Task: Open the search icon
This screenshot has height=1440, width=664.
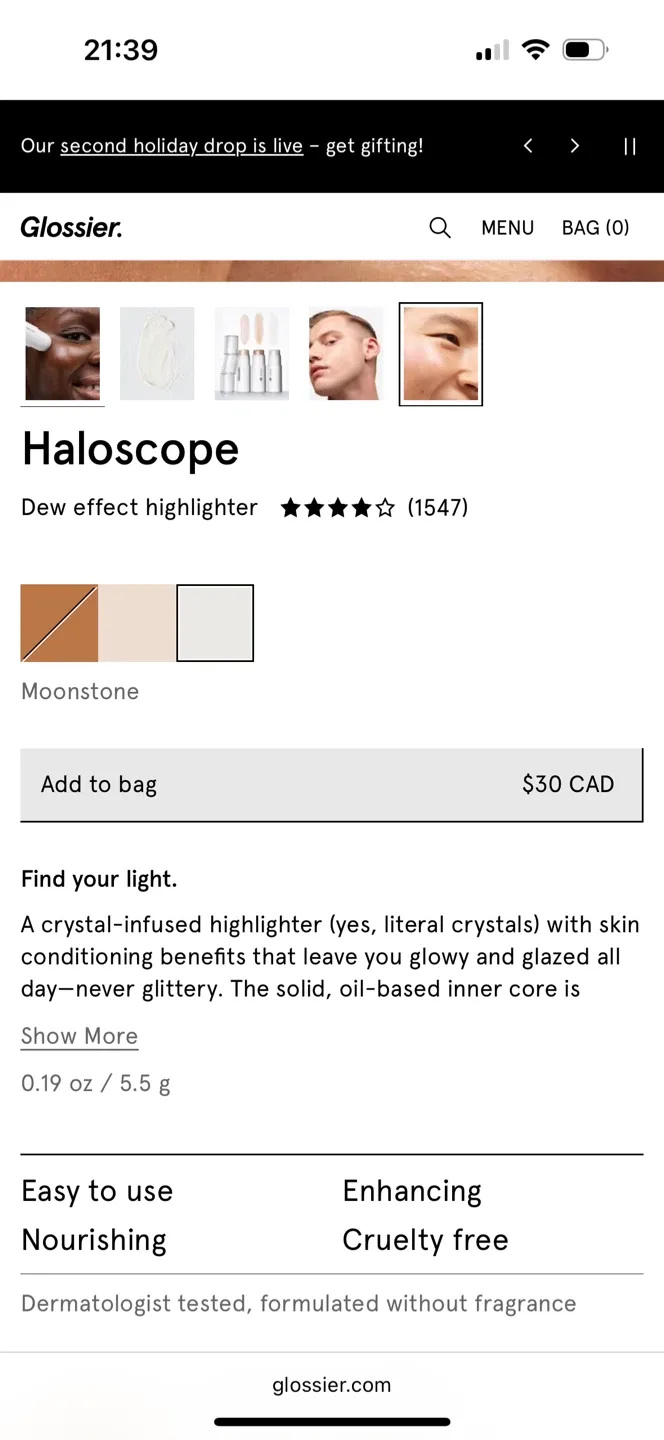Action: click(x=440, y=228)
